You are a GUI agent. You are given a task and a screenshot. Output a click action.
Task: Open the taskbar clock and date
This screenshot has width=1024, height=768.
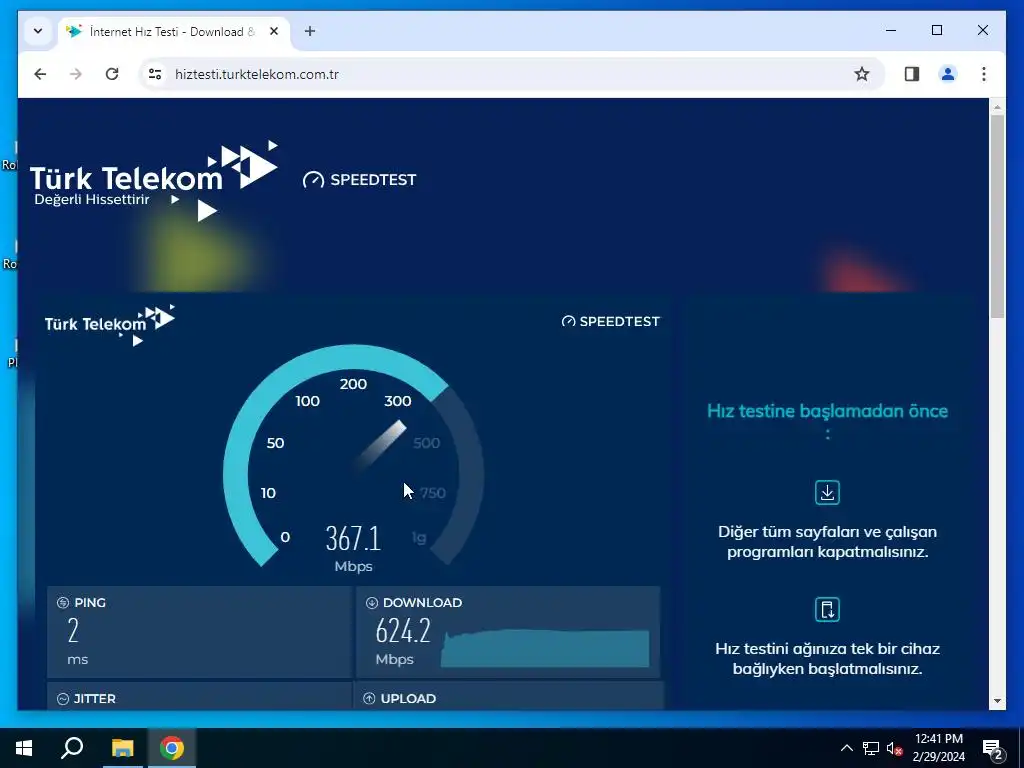[938, 748]
